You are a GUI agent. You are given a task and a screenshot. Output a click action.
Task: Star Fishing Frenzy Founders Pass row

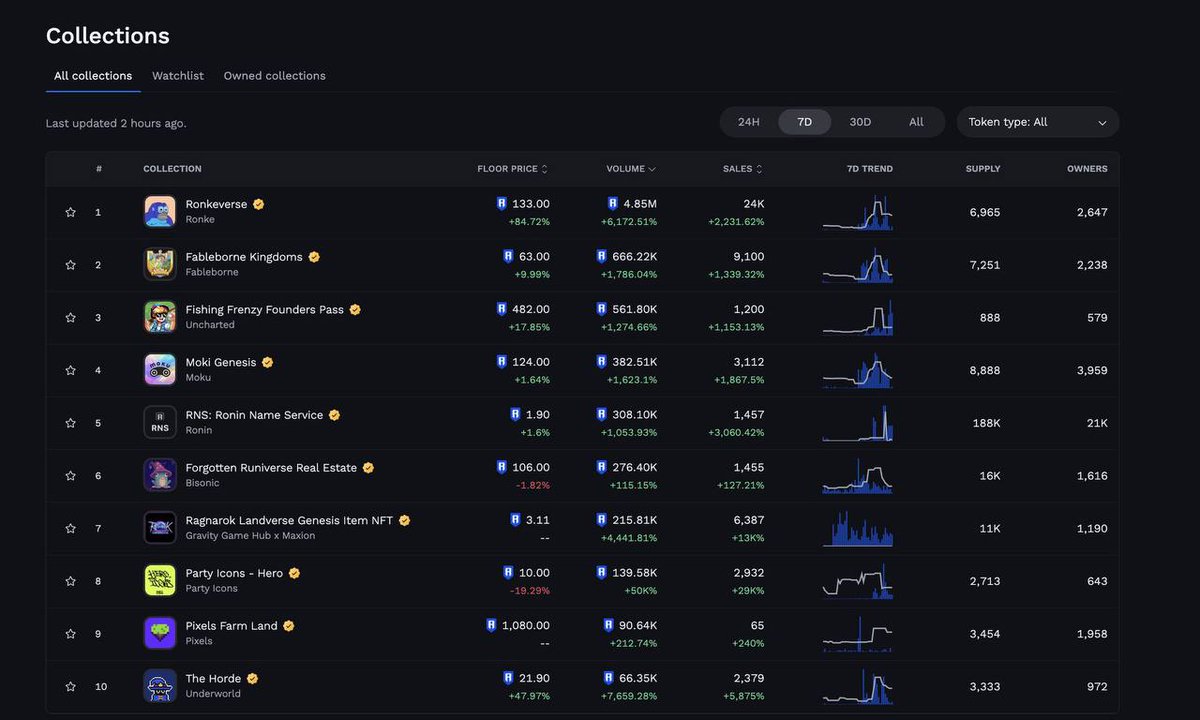[x=71, y=318]
